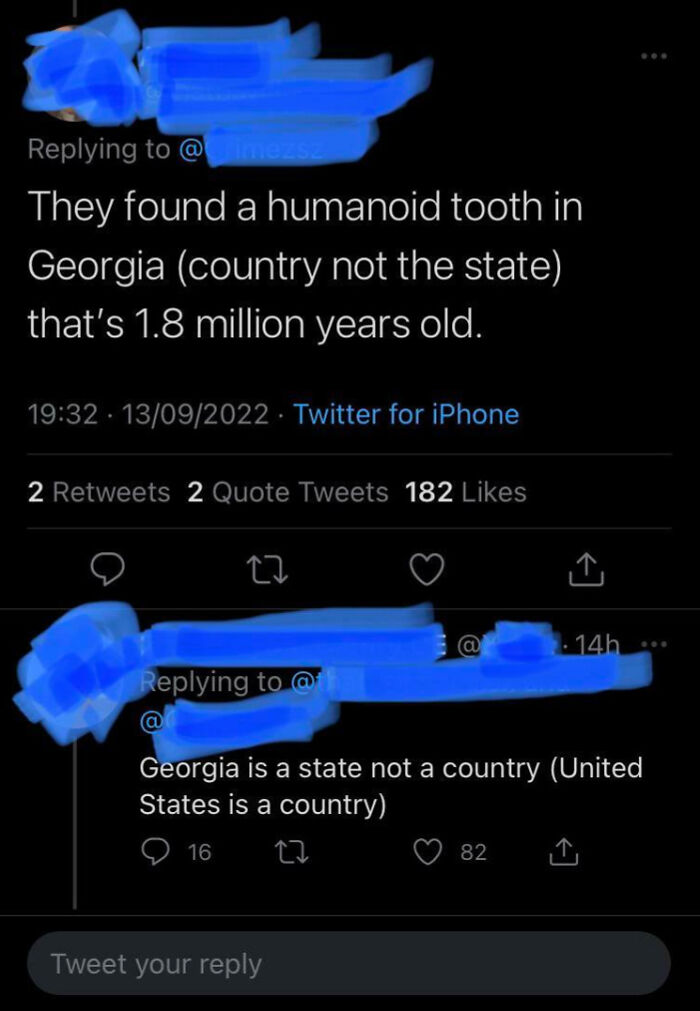Select the retweet icon on the main tweet
Screen dimensions: 700x1011
click(x=267, y=569)
